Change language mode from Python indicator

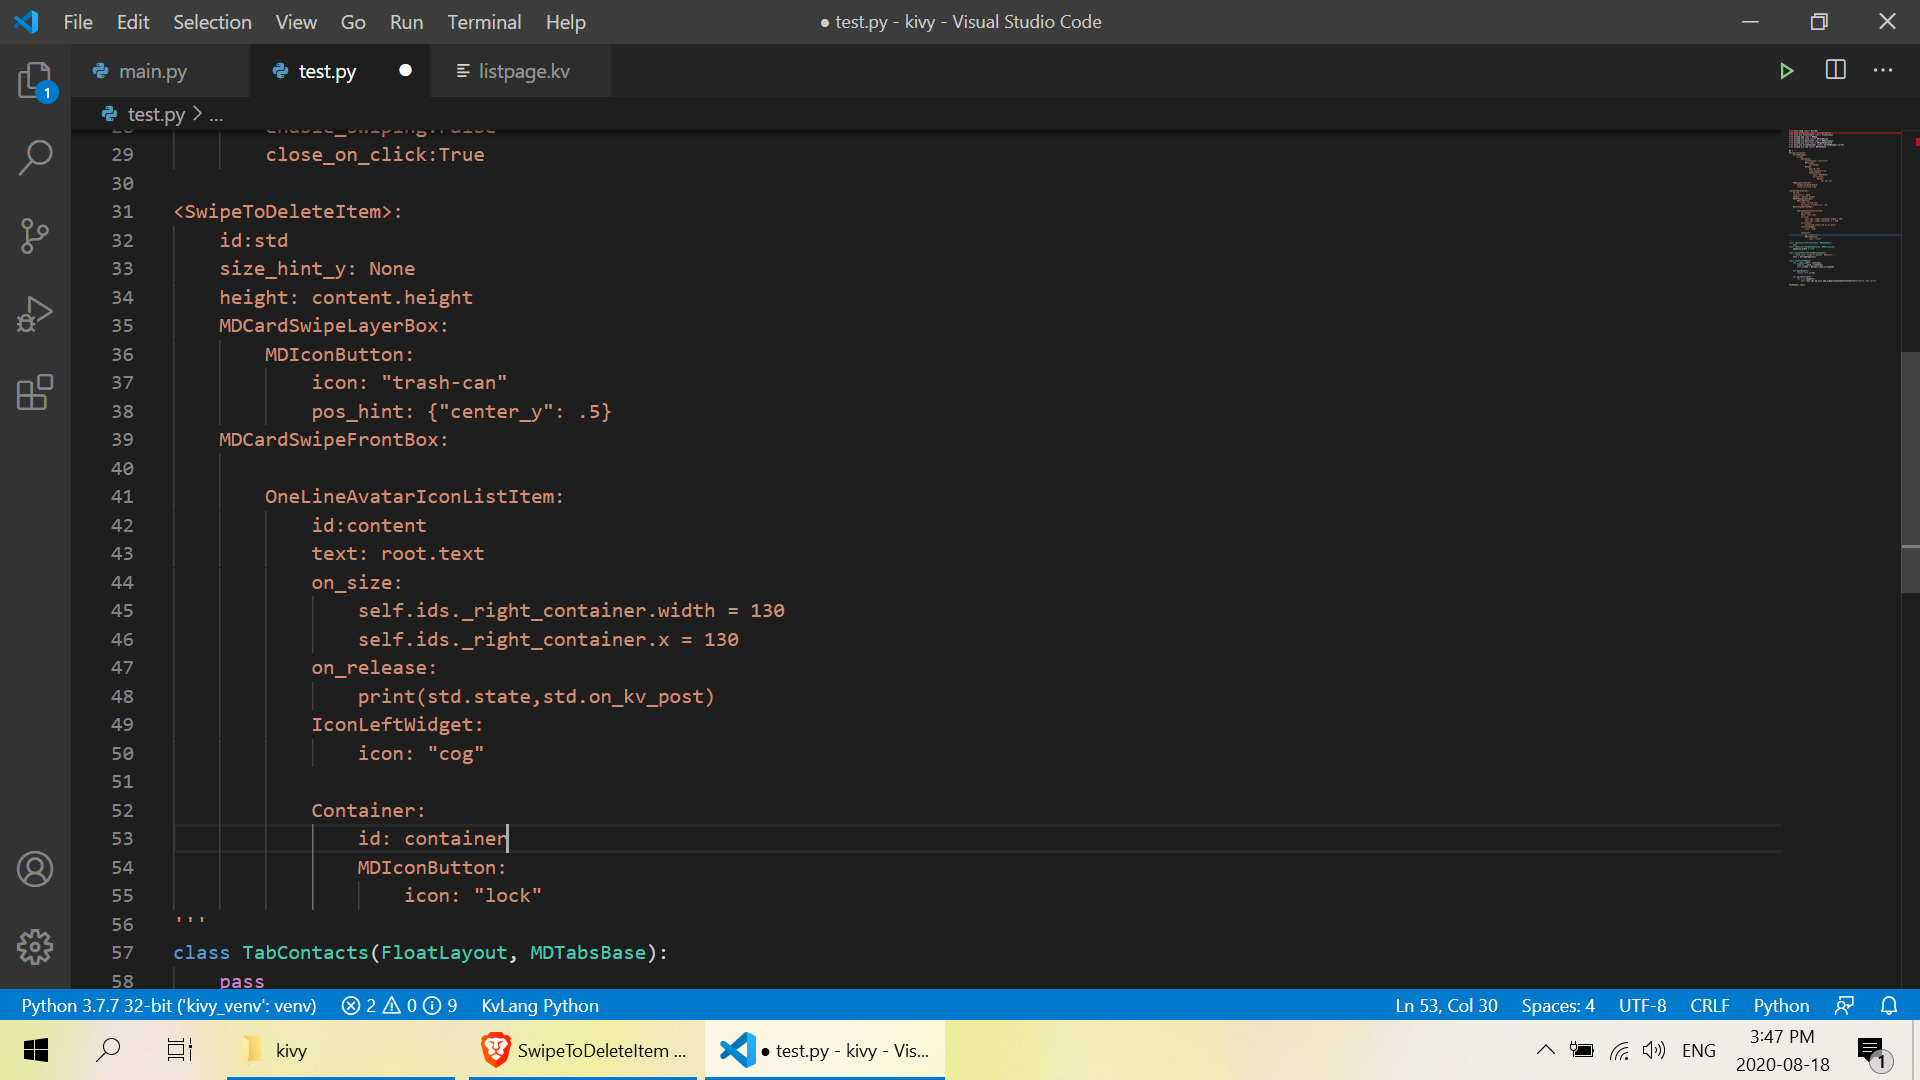tap(1781, 1006)
